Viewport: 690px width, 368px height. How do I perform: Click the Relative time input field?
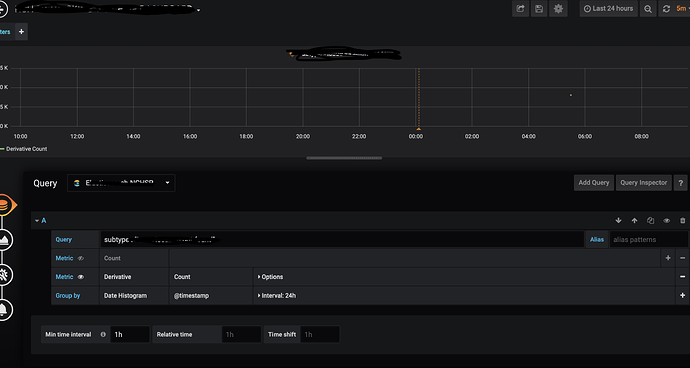click(242, 335)
